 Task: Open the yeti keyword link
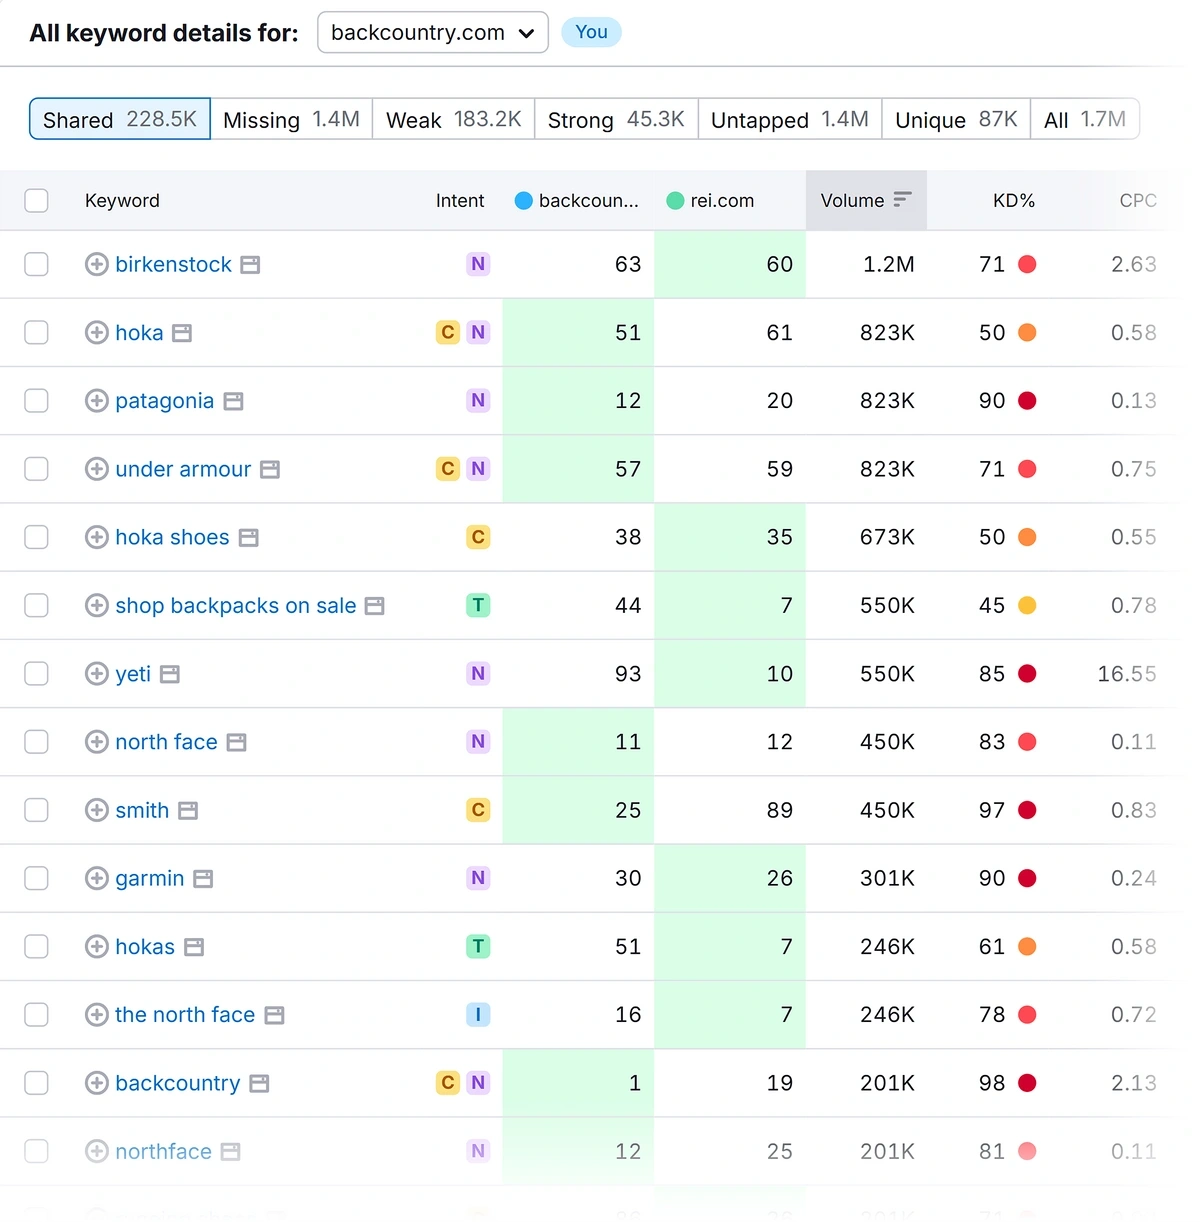click(133, 674)
